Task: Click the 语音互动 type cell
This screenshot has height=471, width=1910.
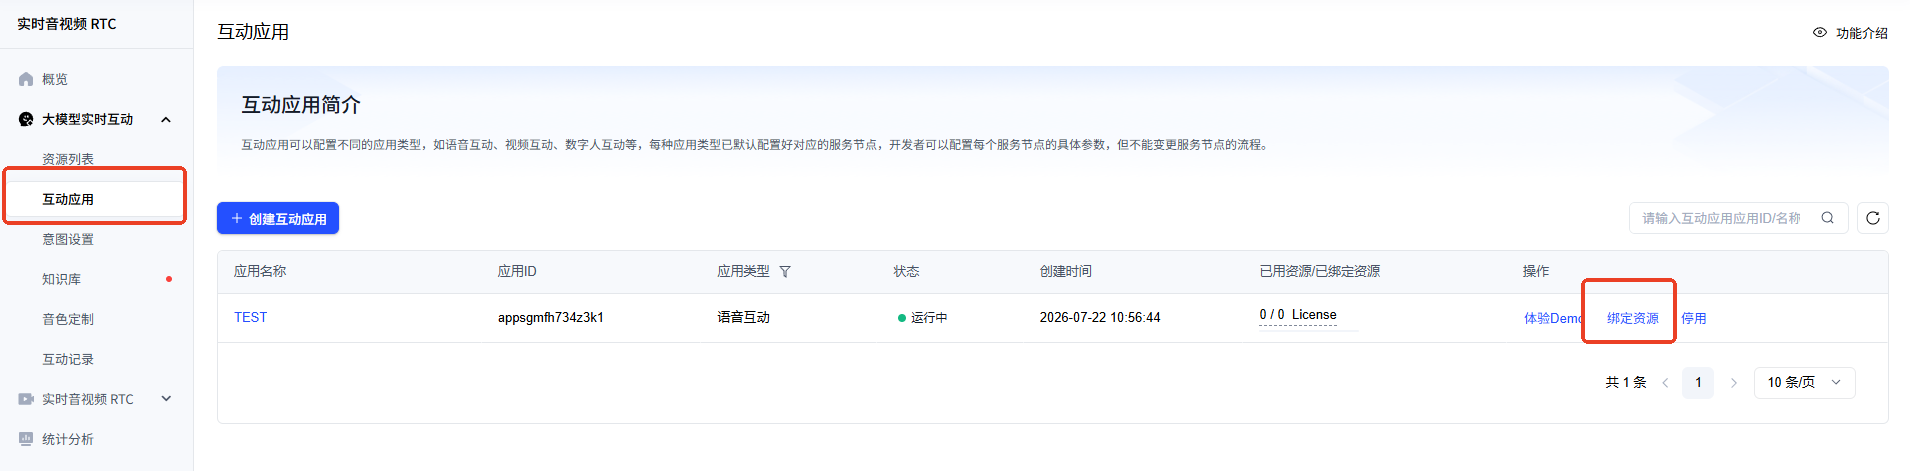Action: [744, 317]
